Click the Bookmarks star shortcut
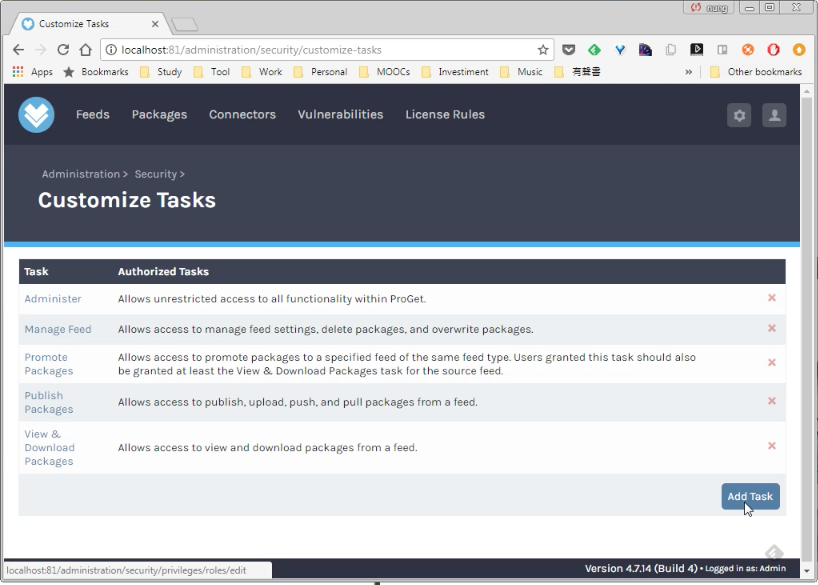 (96, 72)
